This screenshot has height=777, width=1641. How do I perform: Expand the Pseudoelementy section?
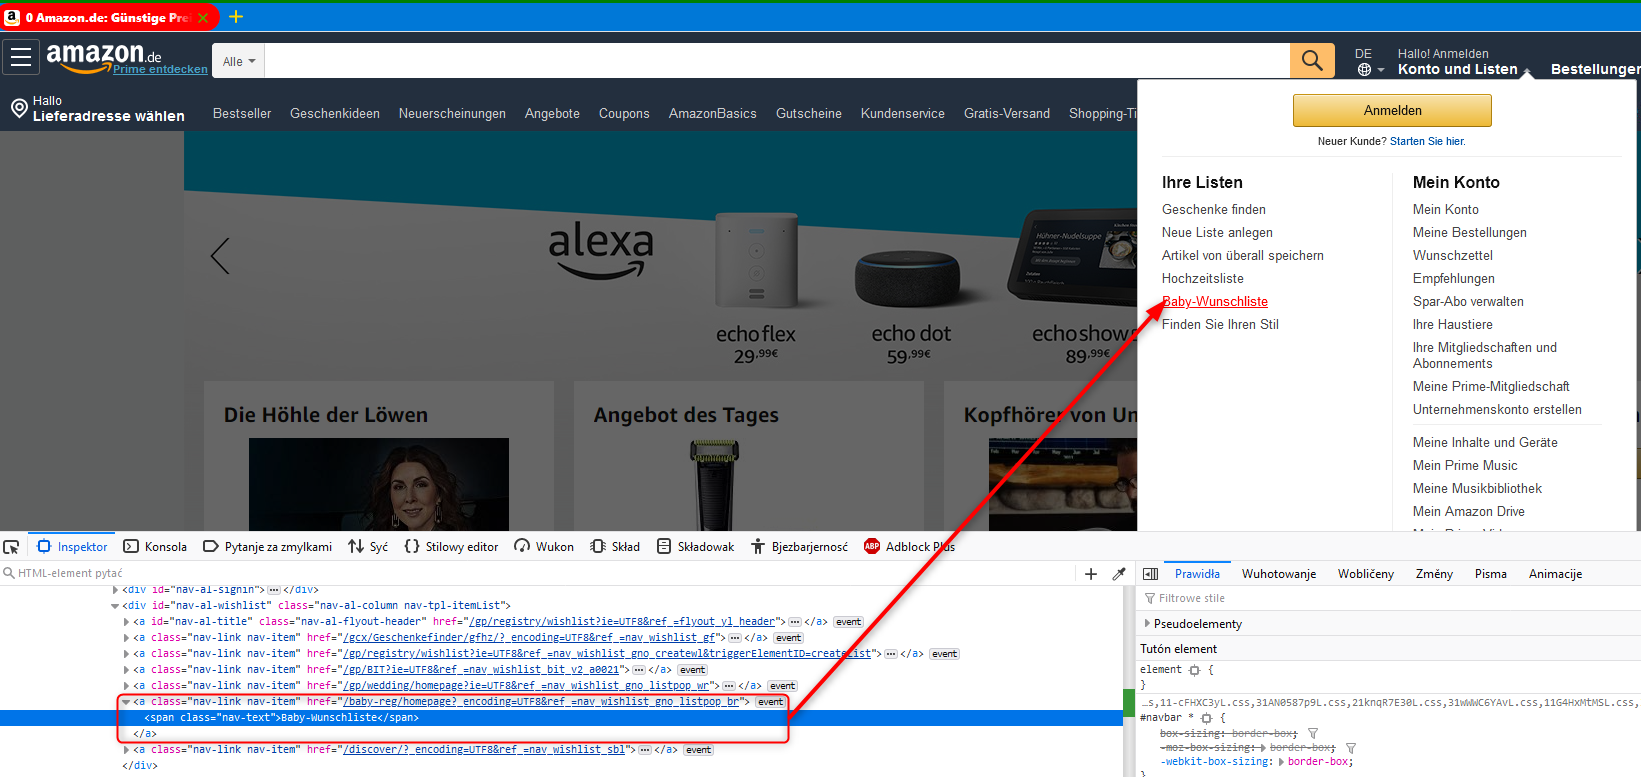pos(1147,624)
